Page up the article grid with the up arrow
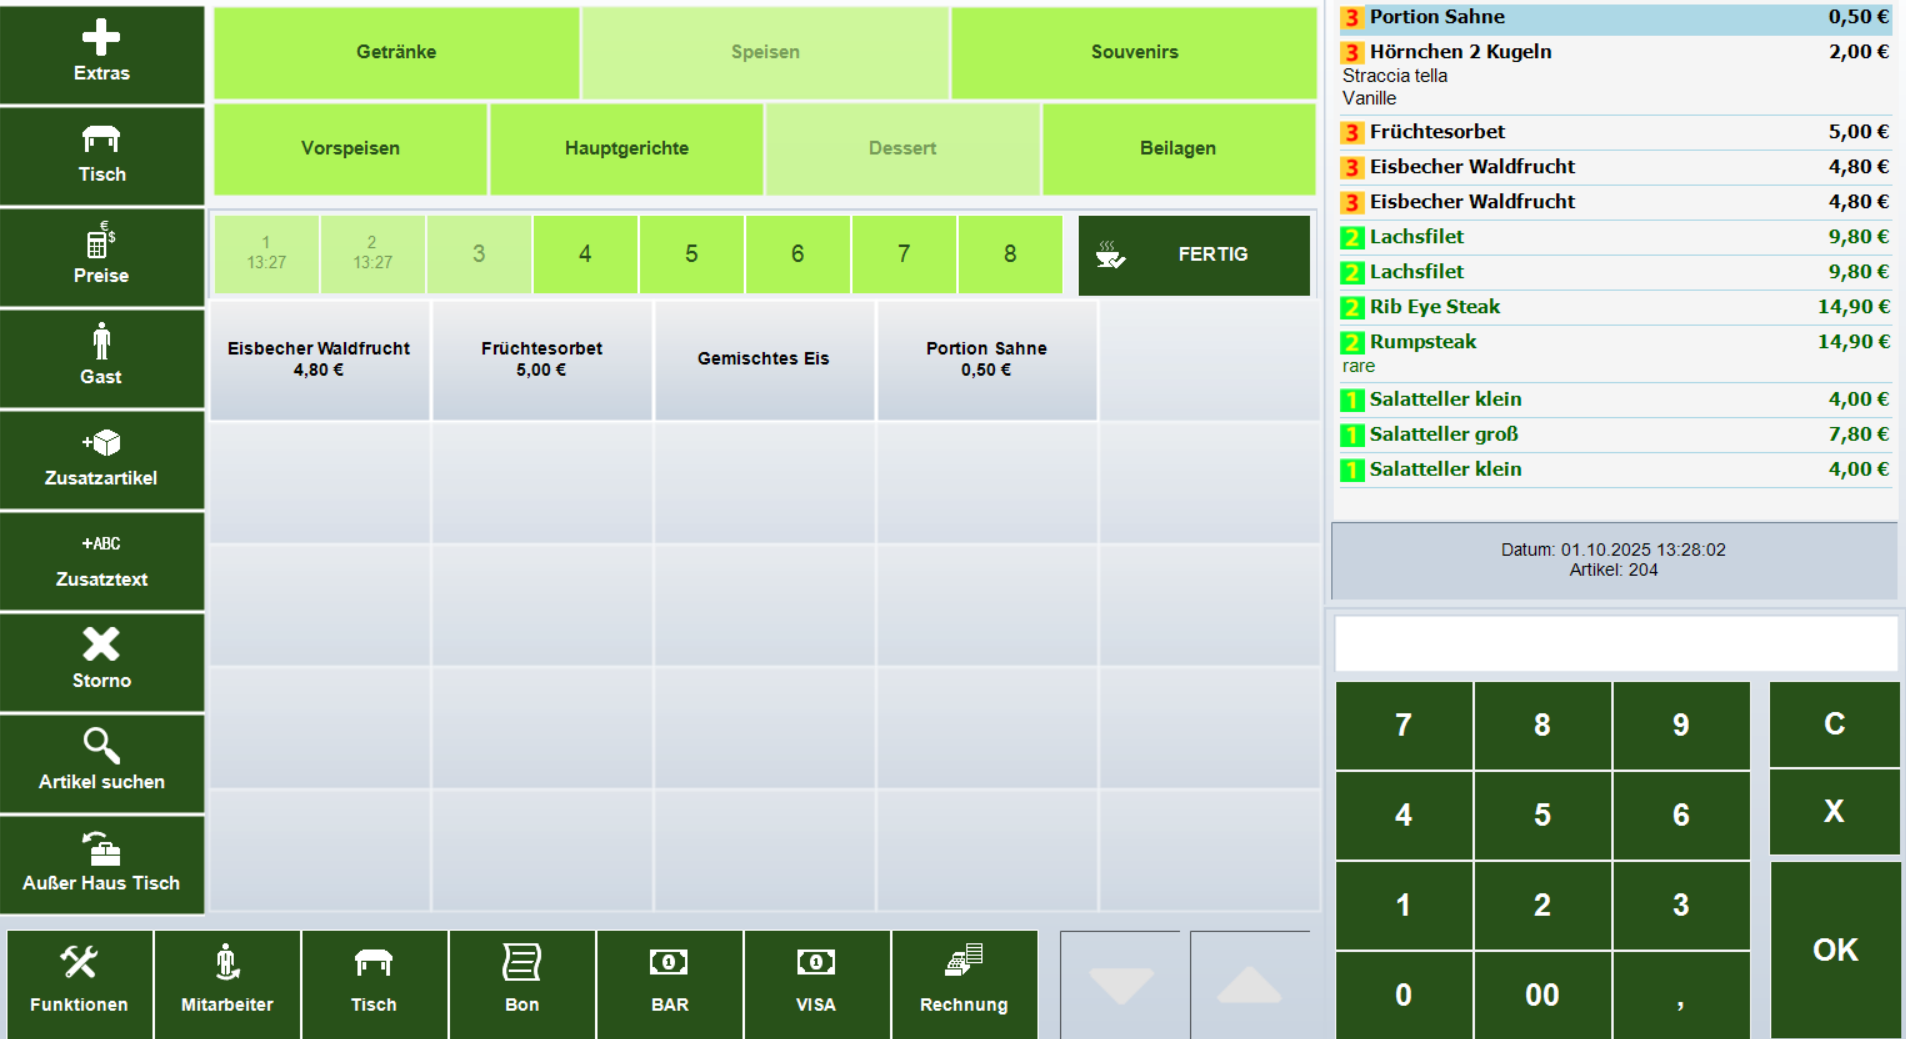 point(1250,985)
